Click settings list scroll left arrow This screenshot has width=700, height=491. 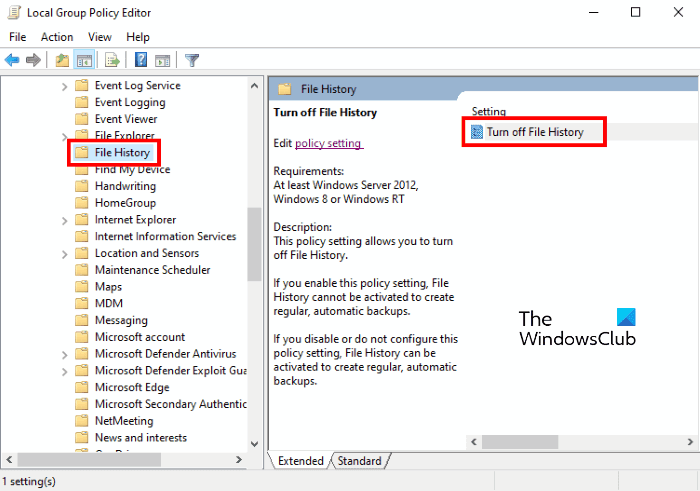pos(474,442)
